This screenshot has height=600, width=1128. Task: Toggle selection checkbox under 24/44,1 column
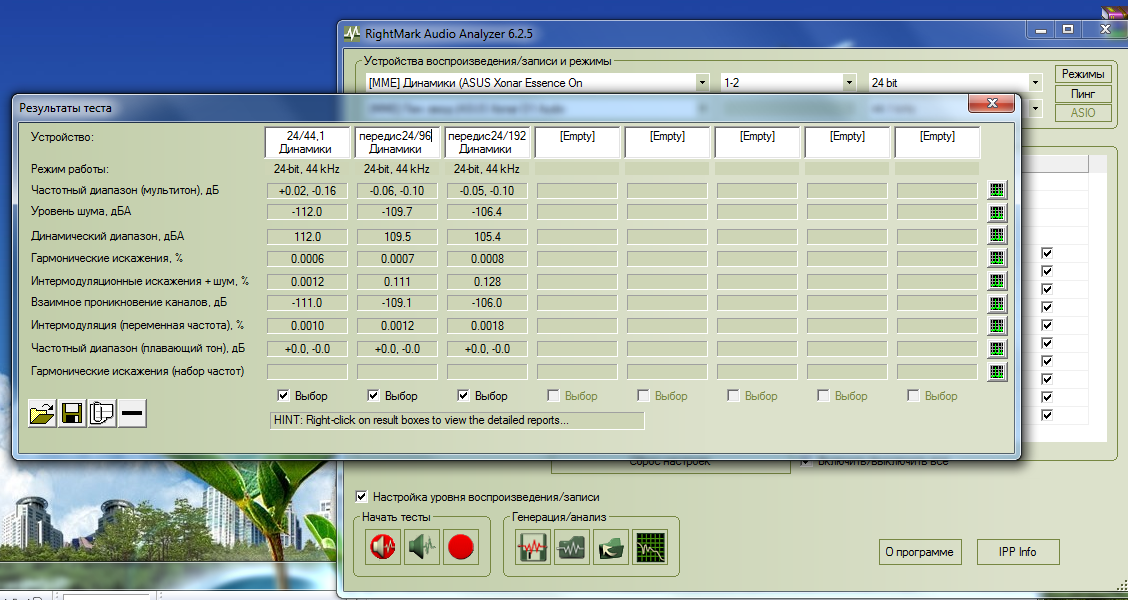pyautogui.click(x=283, y=396)
